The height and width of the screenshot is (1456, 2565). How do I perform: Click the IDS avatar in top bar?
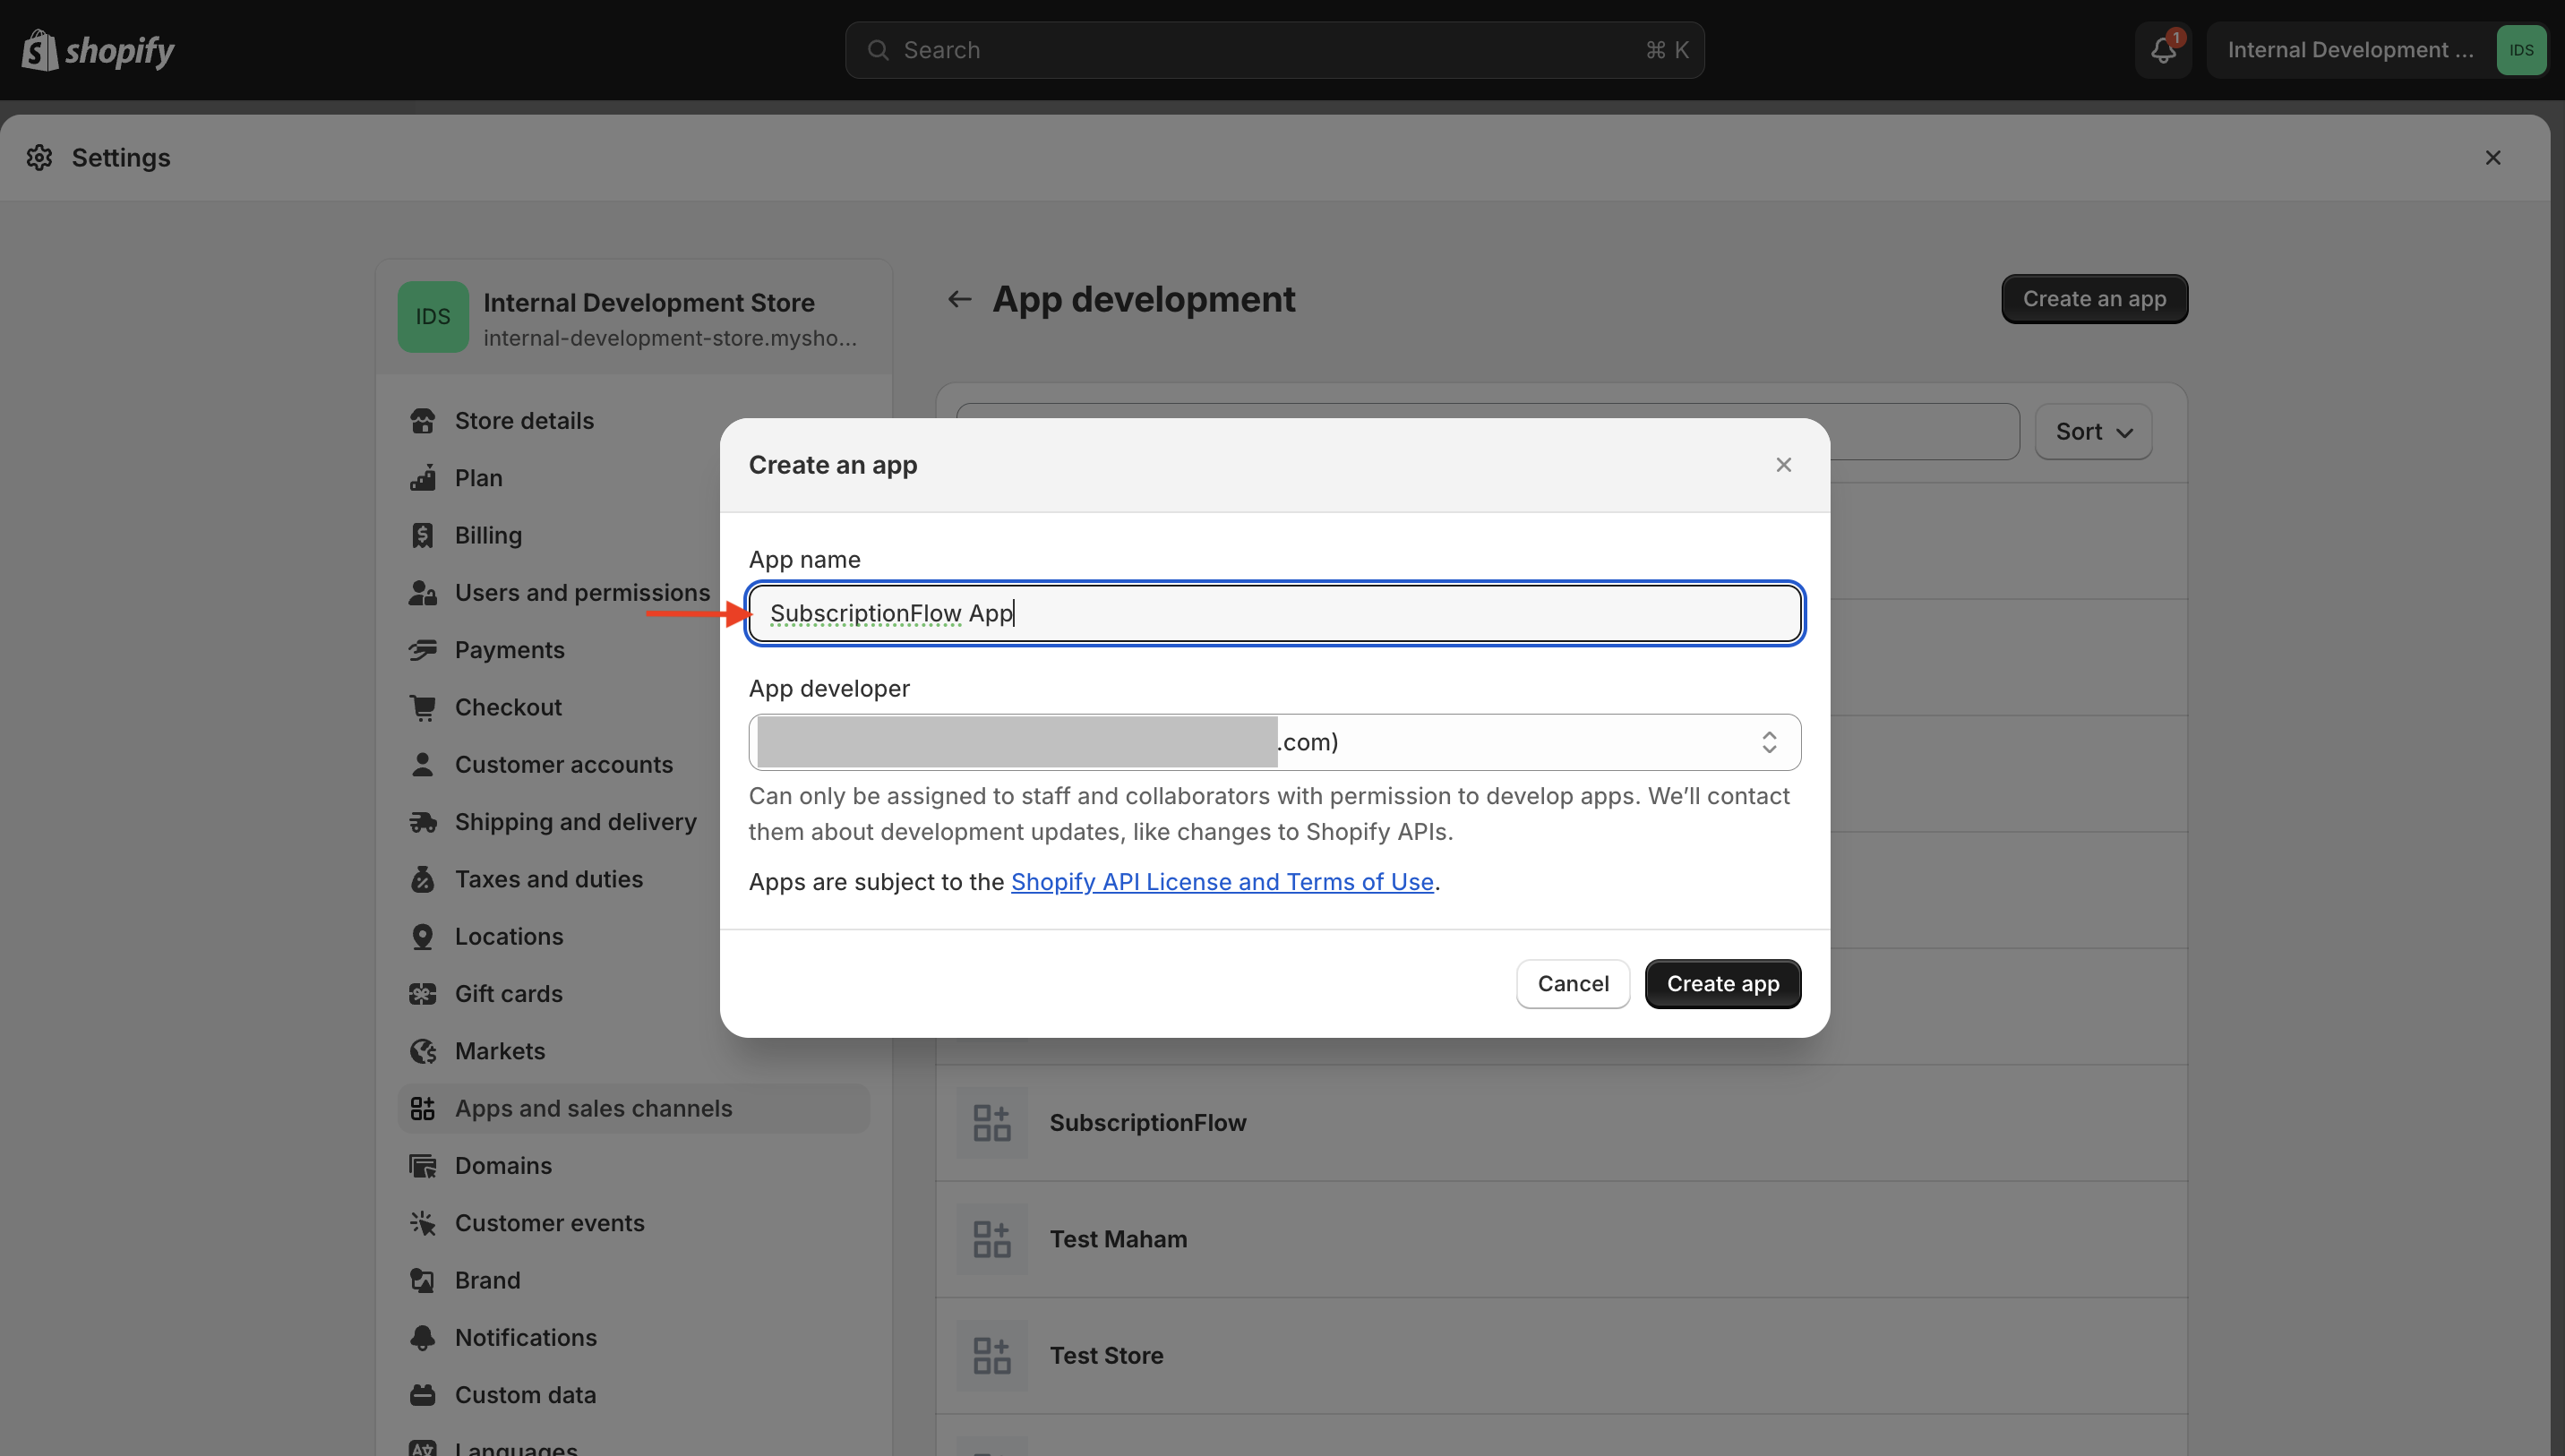tap(2521, 50)
